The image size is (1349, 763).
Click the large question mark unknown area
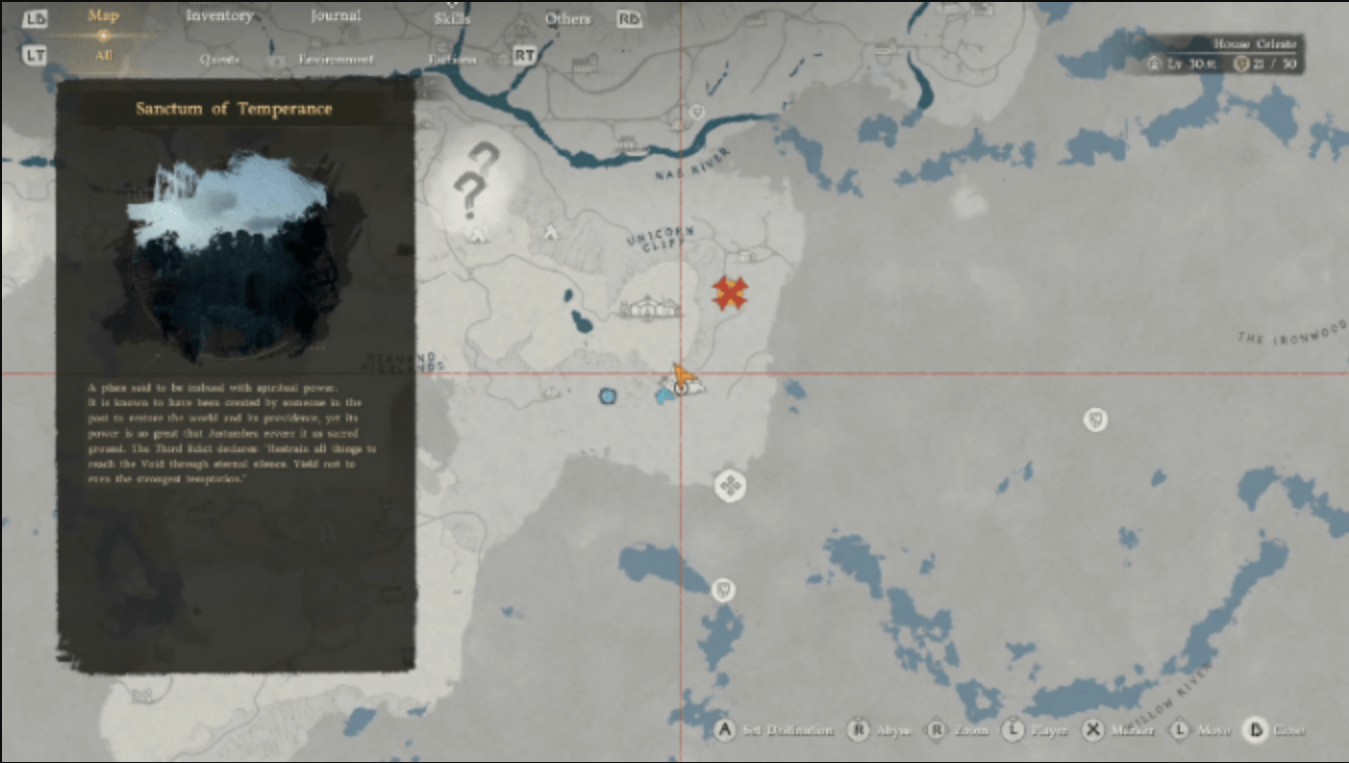[x=475, y=180]
